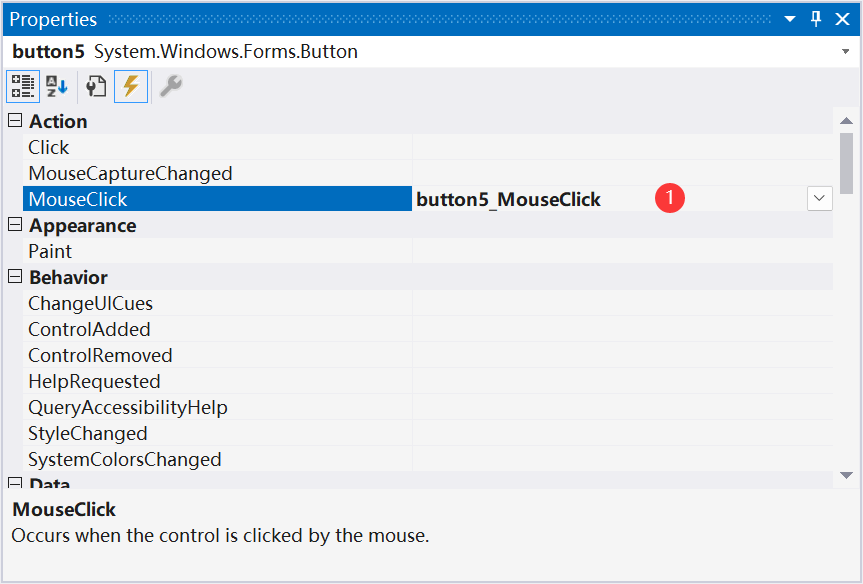The width and height of the screenshot is (863, 584).
Task: Show Properties page icon in toolbar
Action: click(96, 86)
